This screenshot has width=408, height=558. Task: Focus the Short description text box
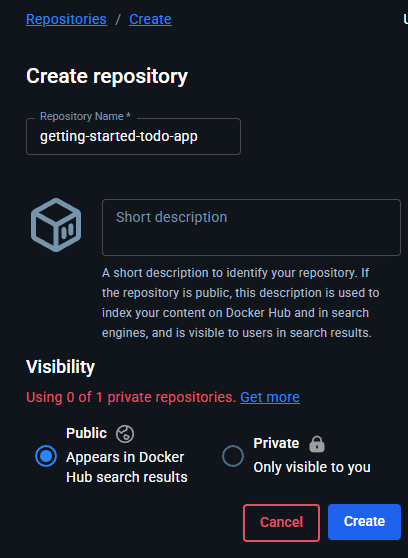251,227
